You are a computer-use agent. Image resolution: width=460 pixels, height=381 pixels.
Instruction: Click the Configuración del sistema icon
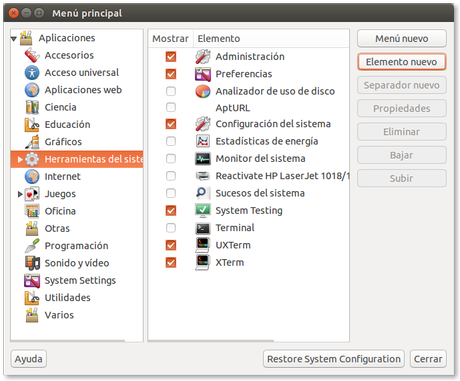pyautogui.click(x=203, y=124)
